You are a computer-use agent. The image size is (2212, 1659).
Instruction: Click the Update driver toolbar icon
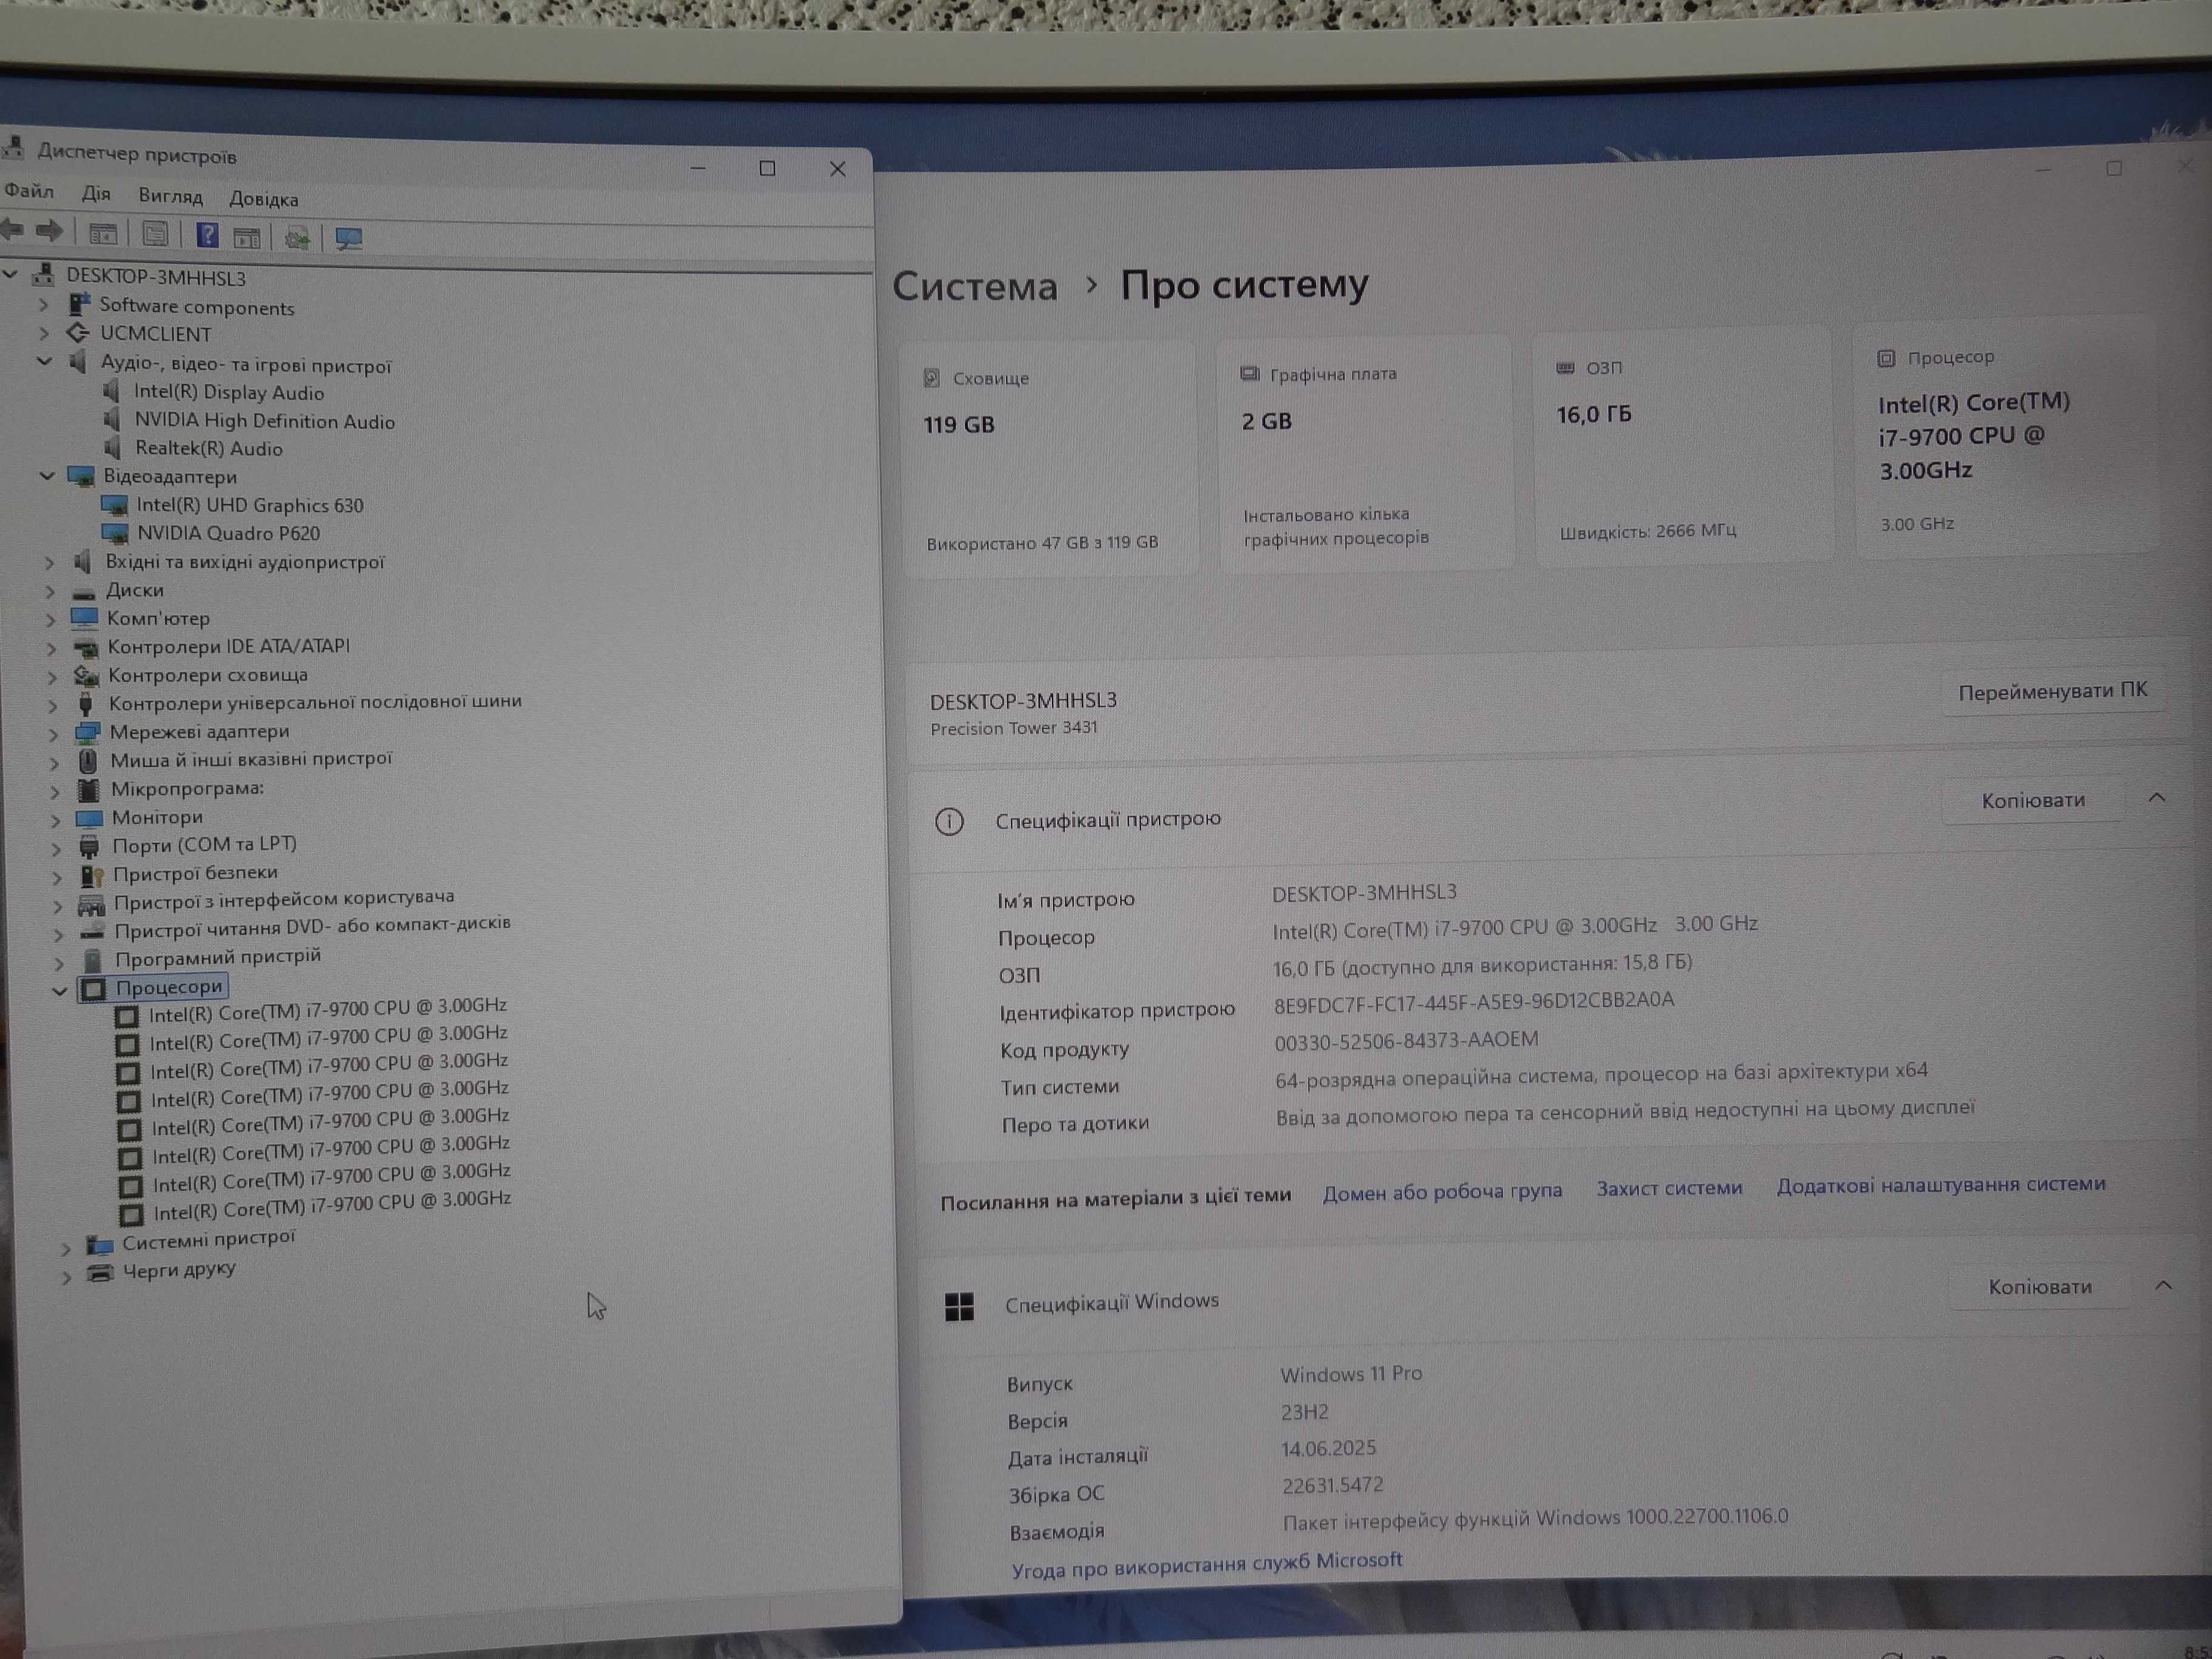pyautogui.click(x=297, y=238)
